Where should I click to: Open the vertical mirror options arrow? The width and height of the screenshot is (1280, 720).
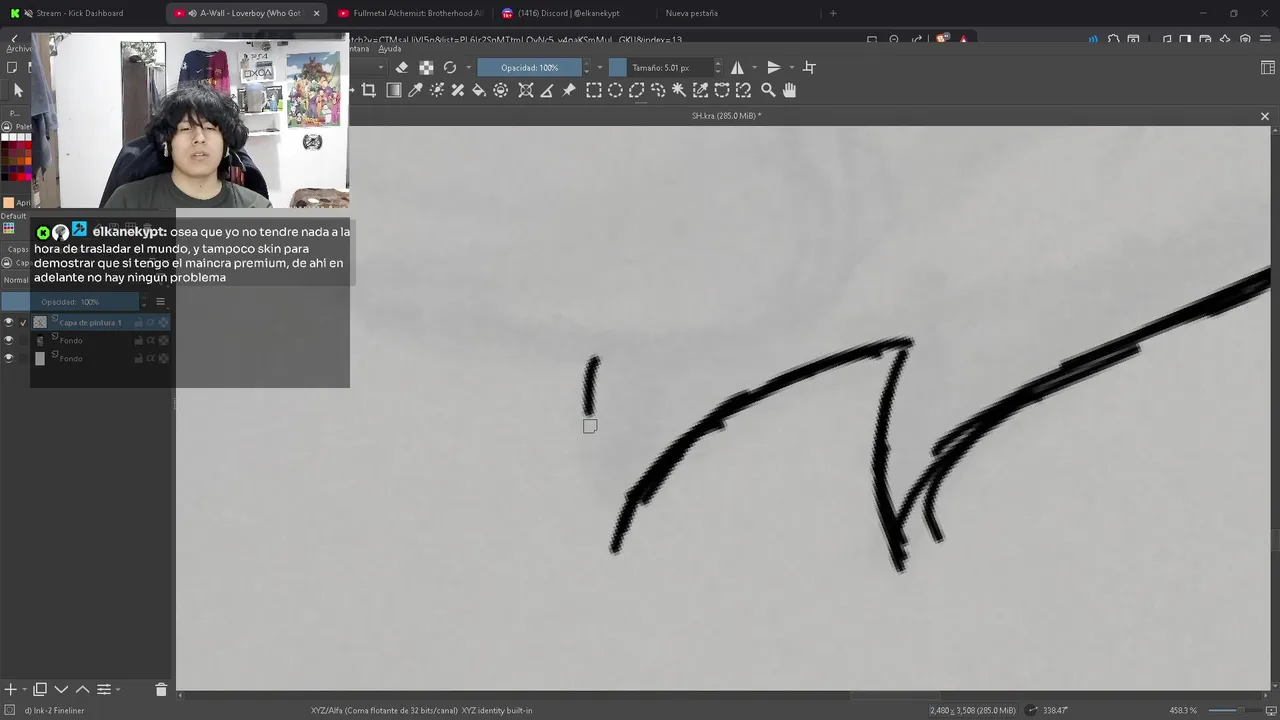coord(790,67)
